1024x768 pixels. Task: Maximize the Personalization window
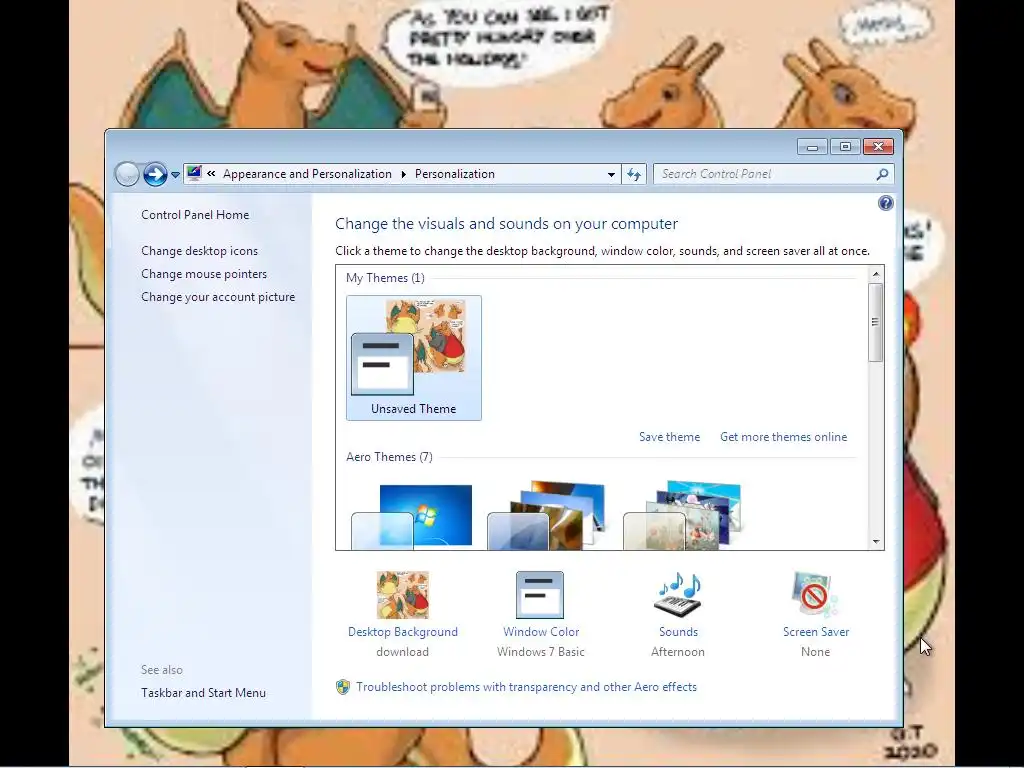click(x=845, y=147)
